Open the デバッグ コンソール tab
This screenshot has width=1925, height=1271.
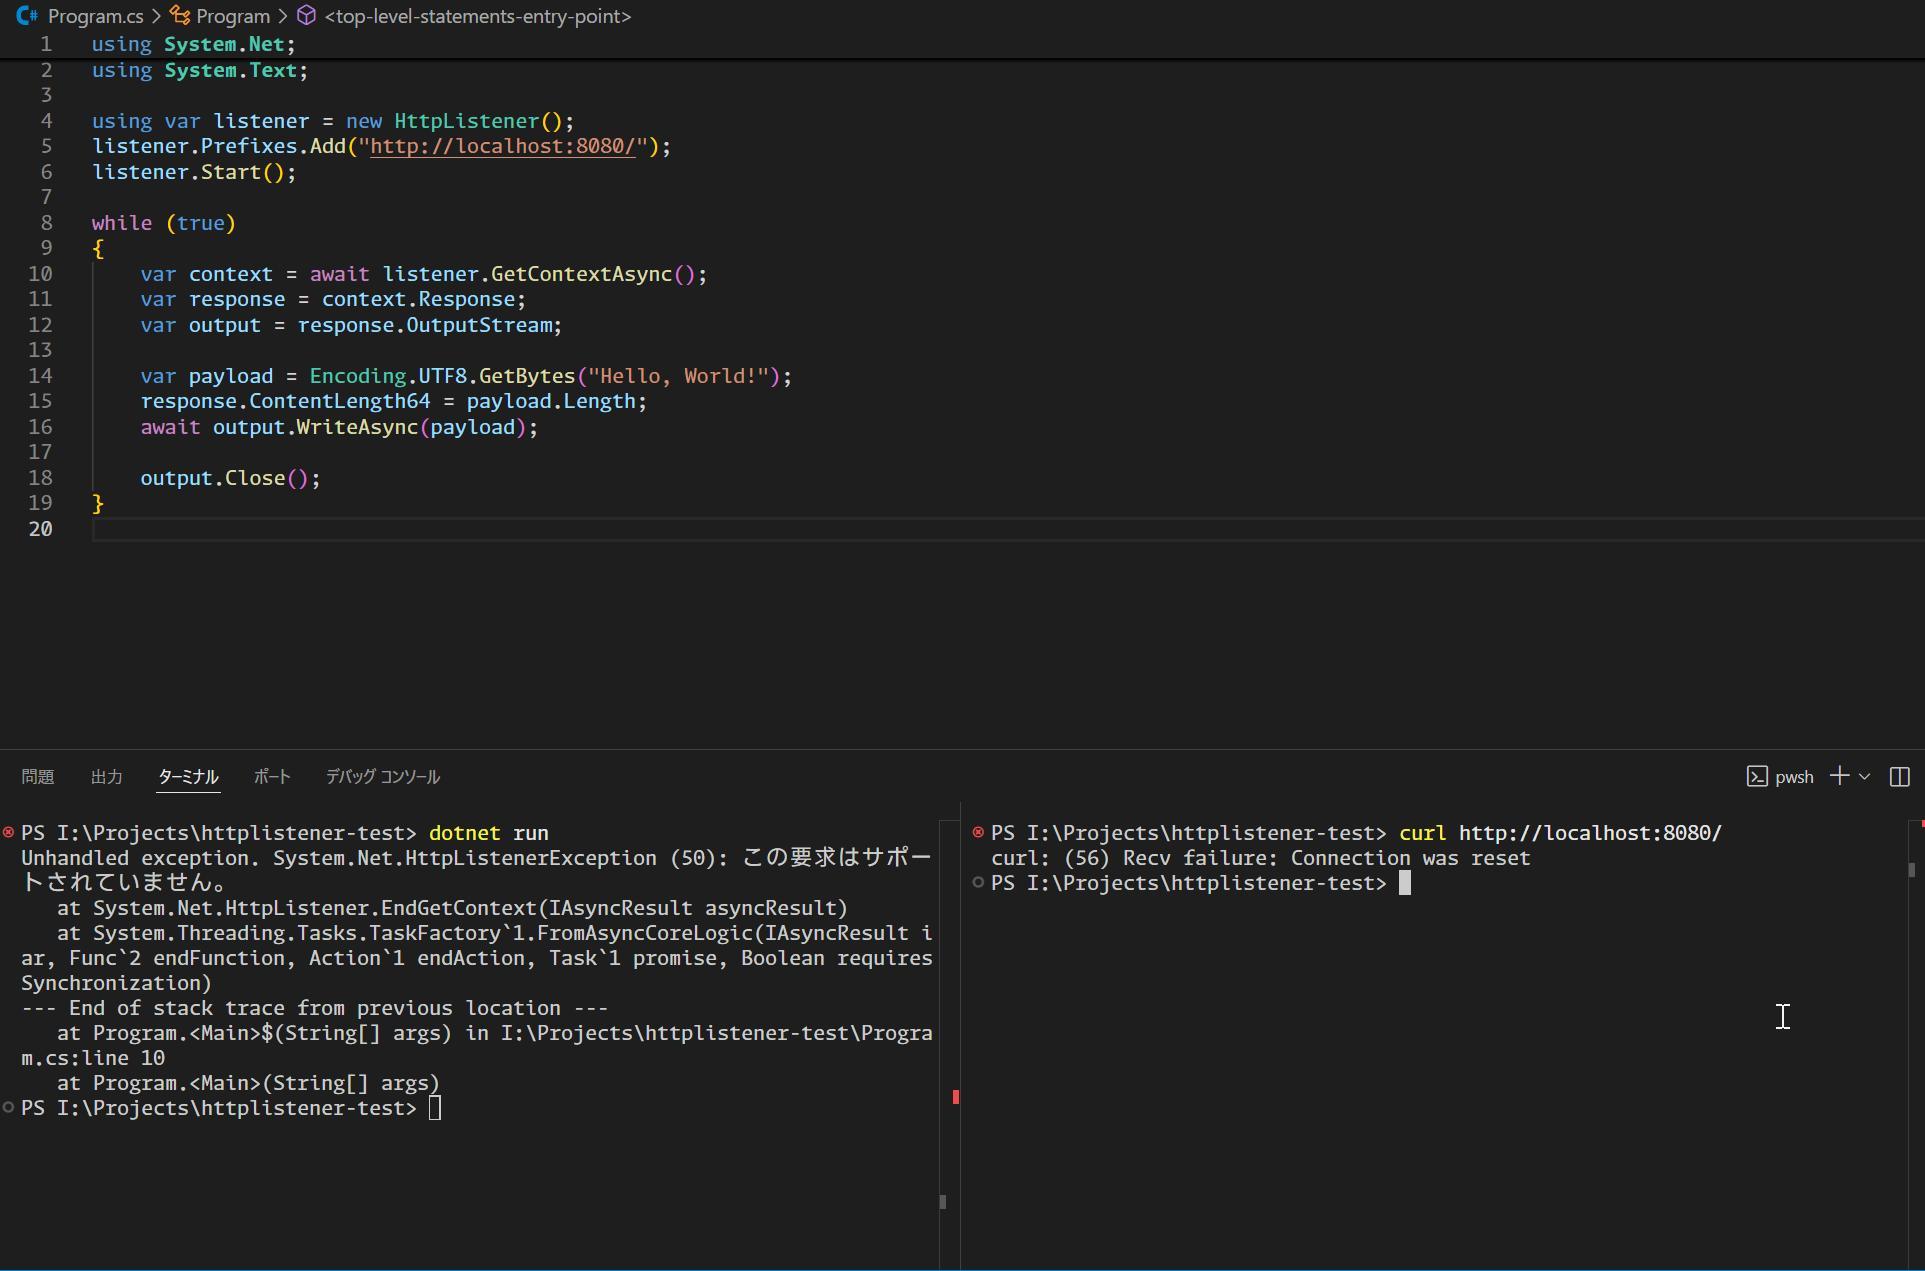point(382,777)
